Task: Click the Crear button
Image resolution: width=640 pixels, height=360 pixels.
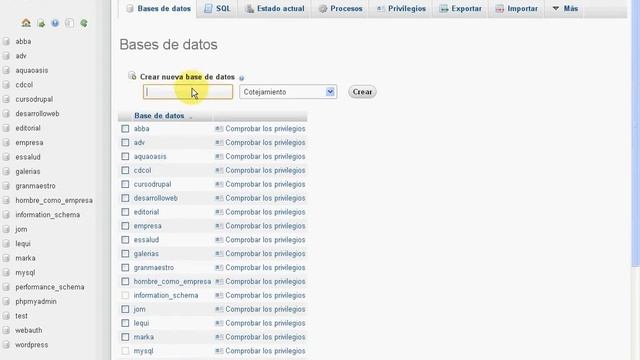Action: (x=362, y=92)
